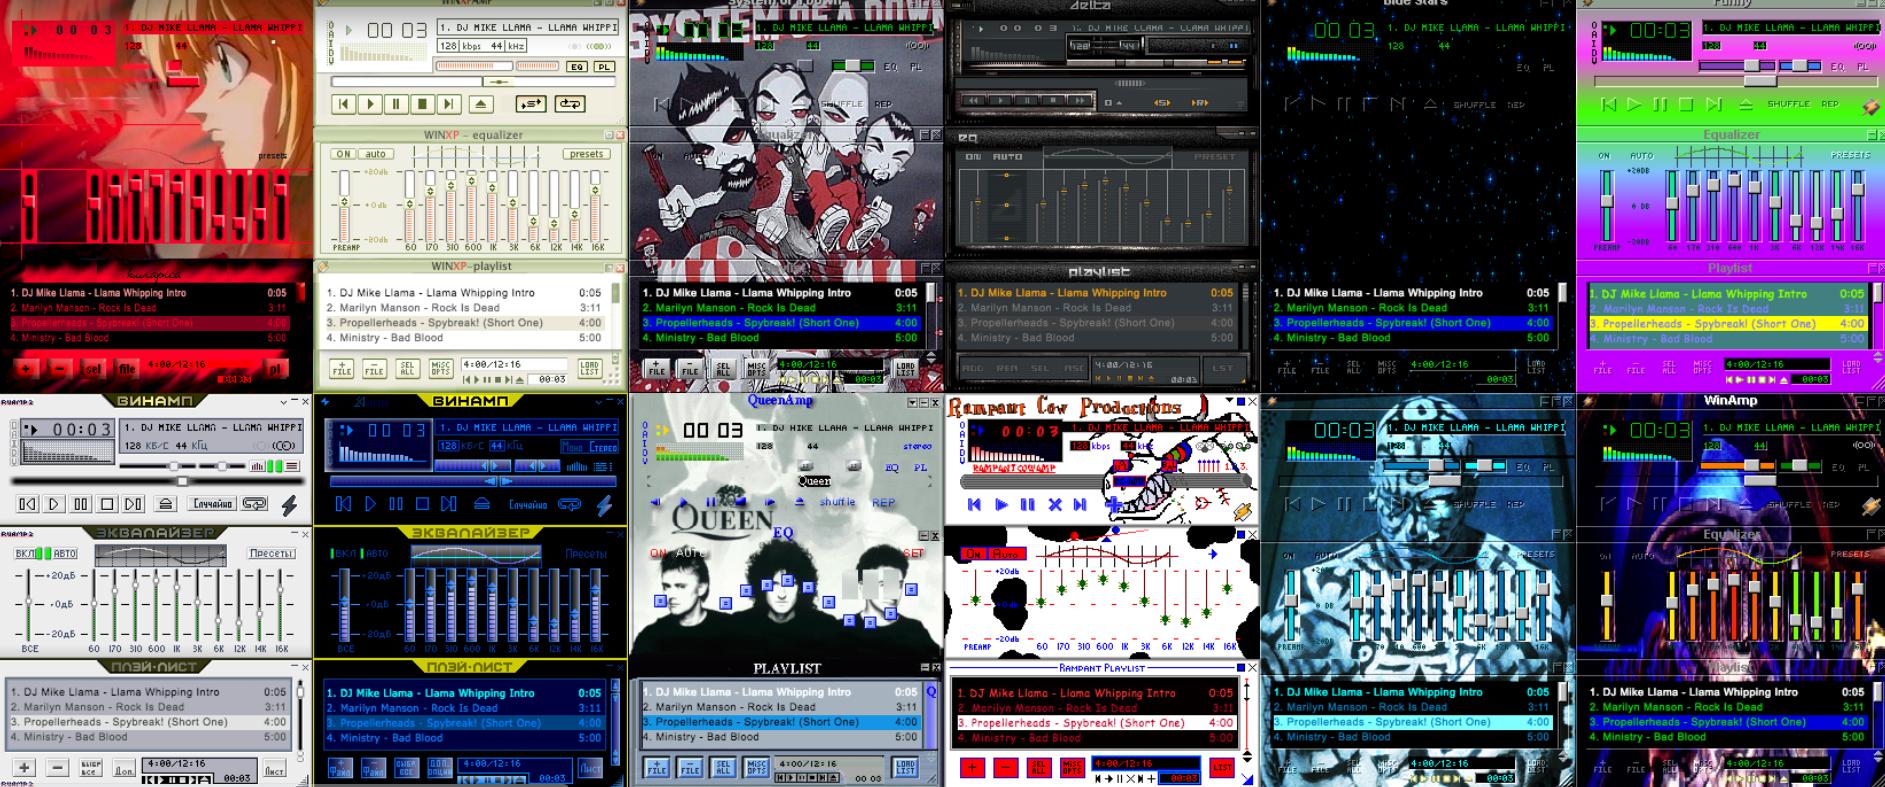Click sel button in red anime playlist
Screen dimensions: 1885x787
click(x=93, y=369)
